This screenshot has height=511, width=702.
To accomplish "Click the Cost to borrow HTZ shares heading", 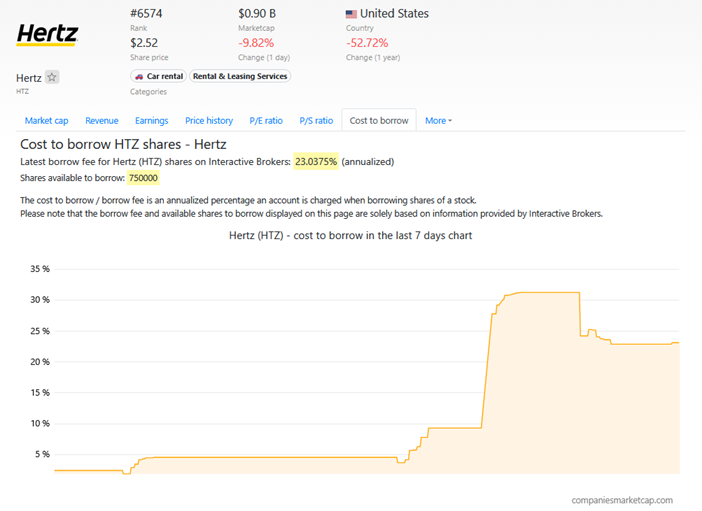I will 123,144.
